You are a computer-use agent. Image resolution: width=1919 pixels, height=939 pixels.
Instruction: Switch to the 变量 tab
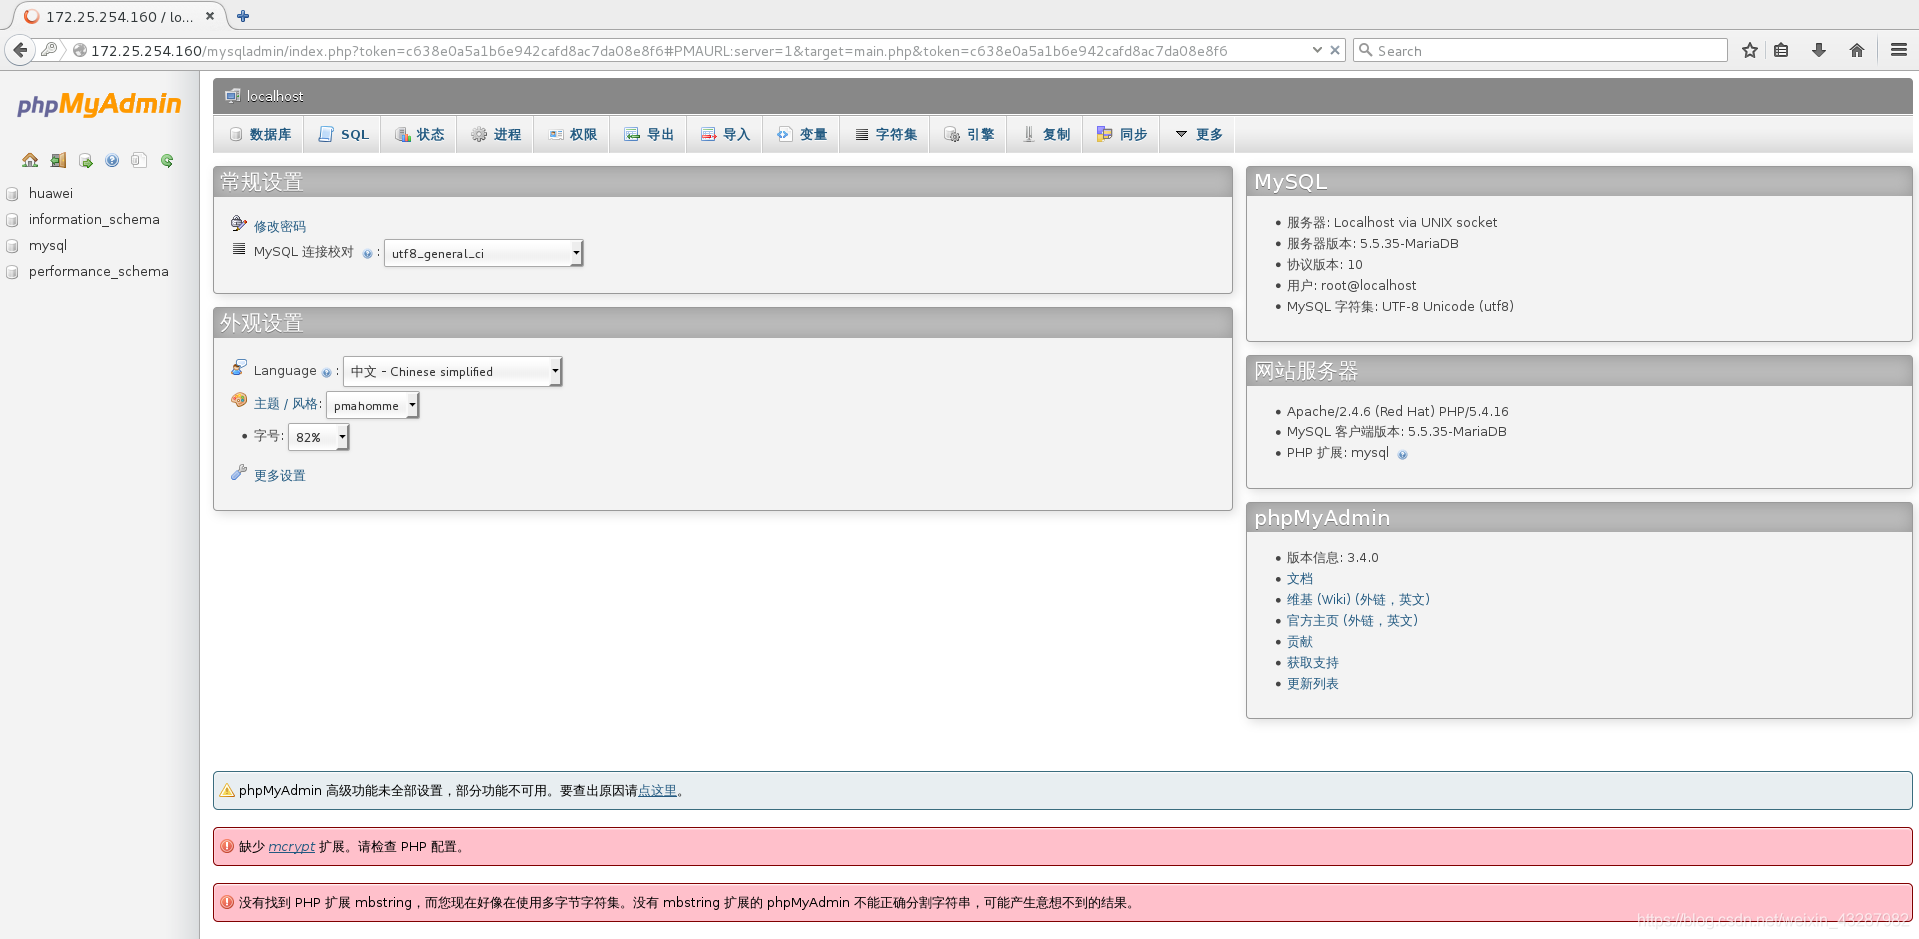coord(802,134)
